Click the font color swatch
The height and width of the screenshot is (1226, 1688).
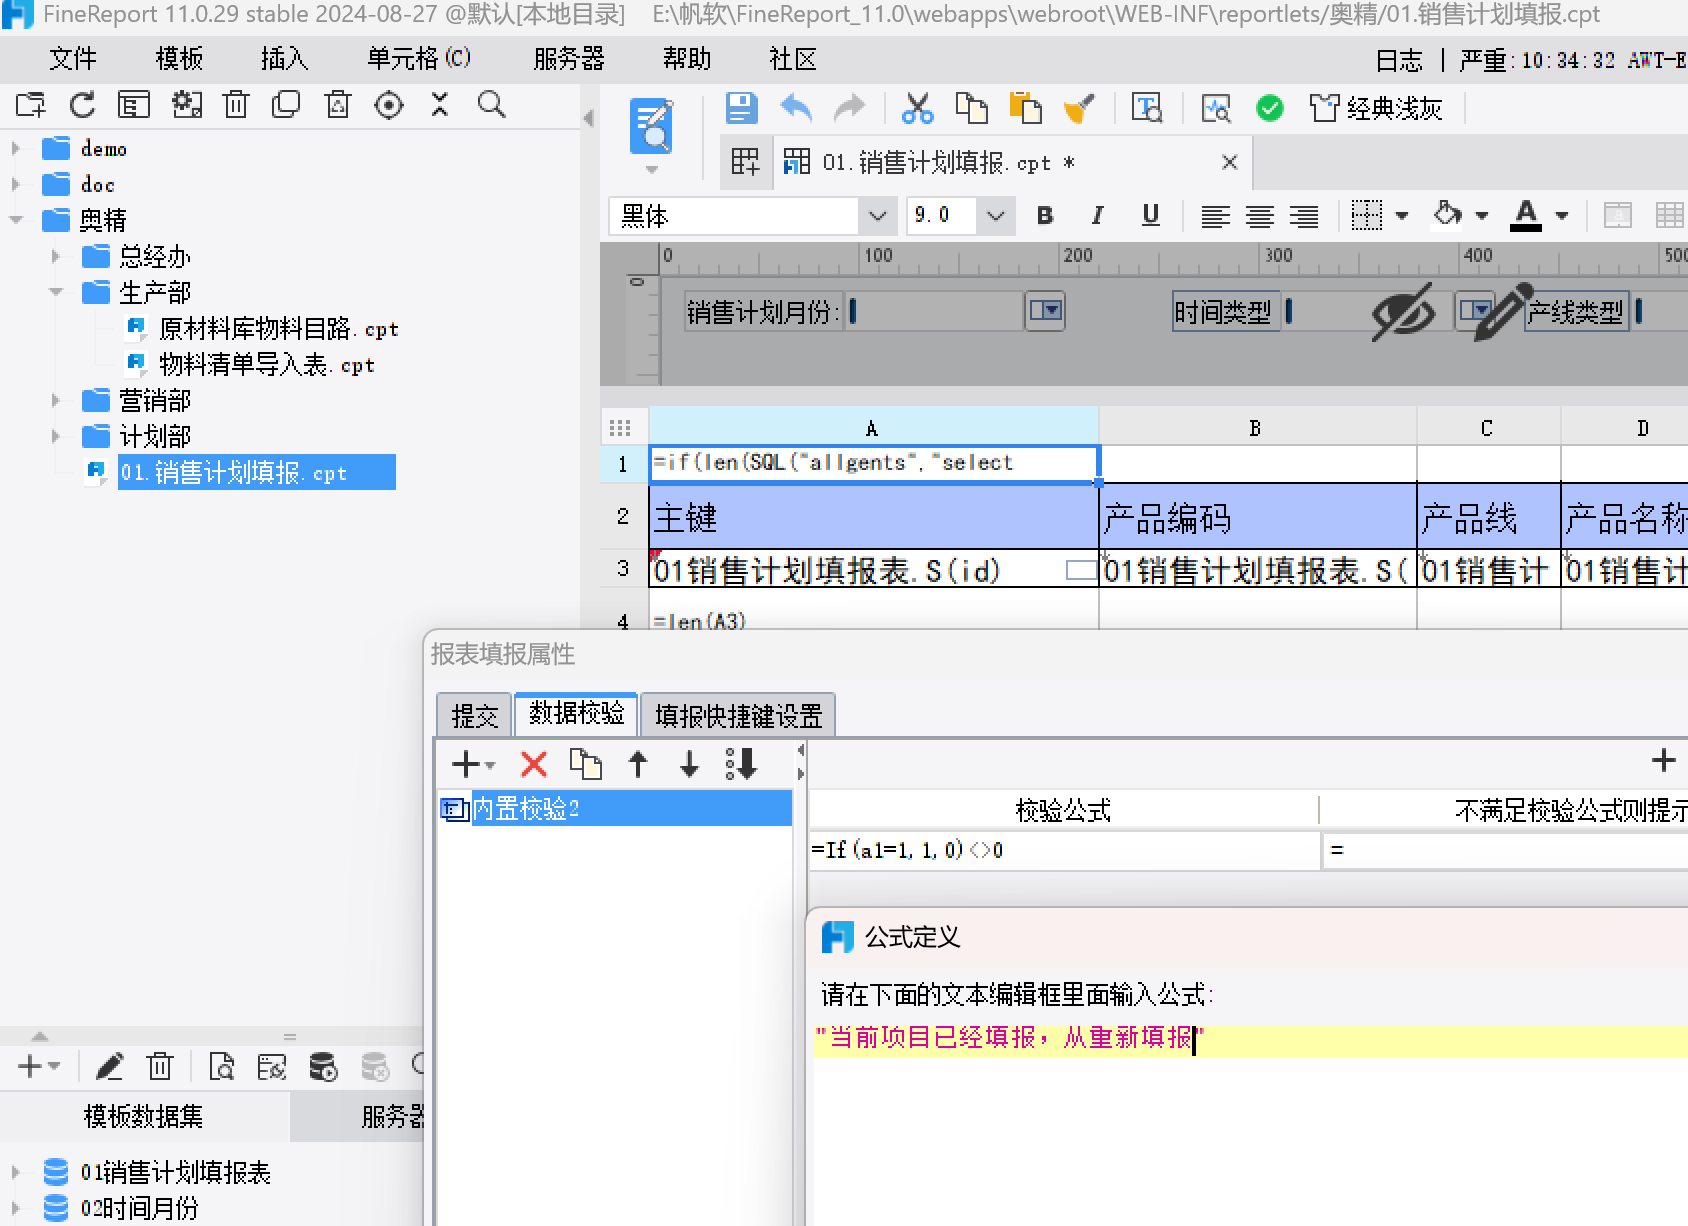[x=1525, y=216]
